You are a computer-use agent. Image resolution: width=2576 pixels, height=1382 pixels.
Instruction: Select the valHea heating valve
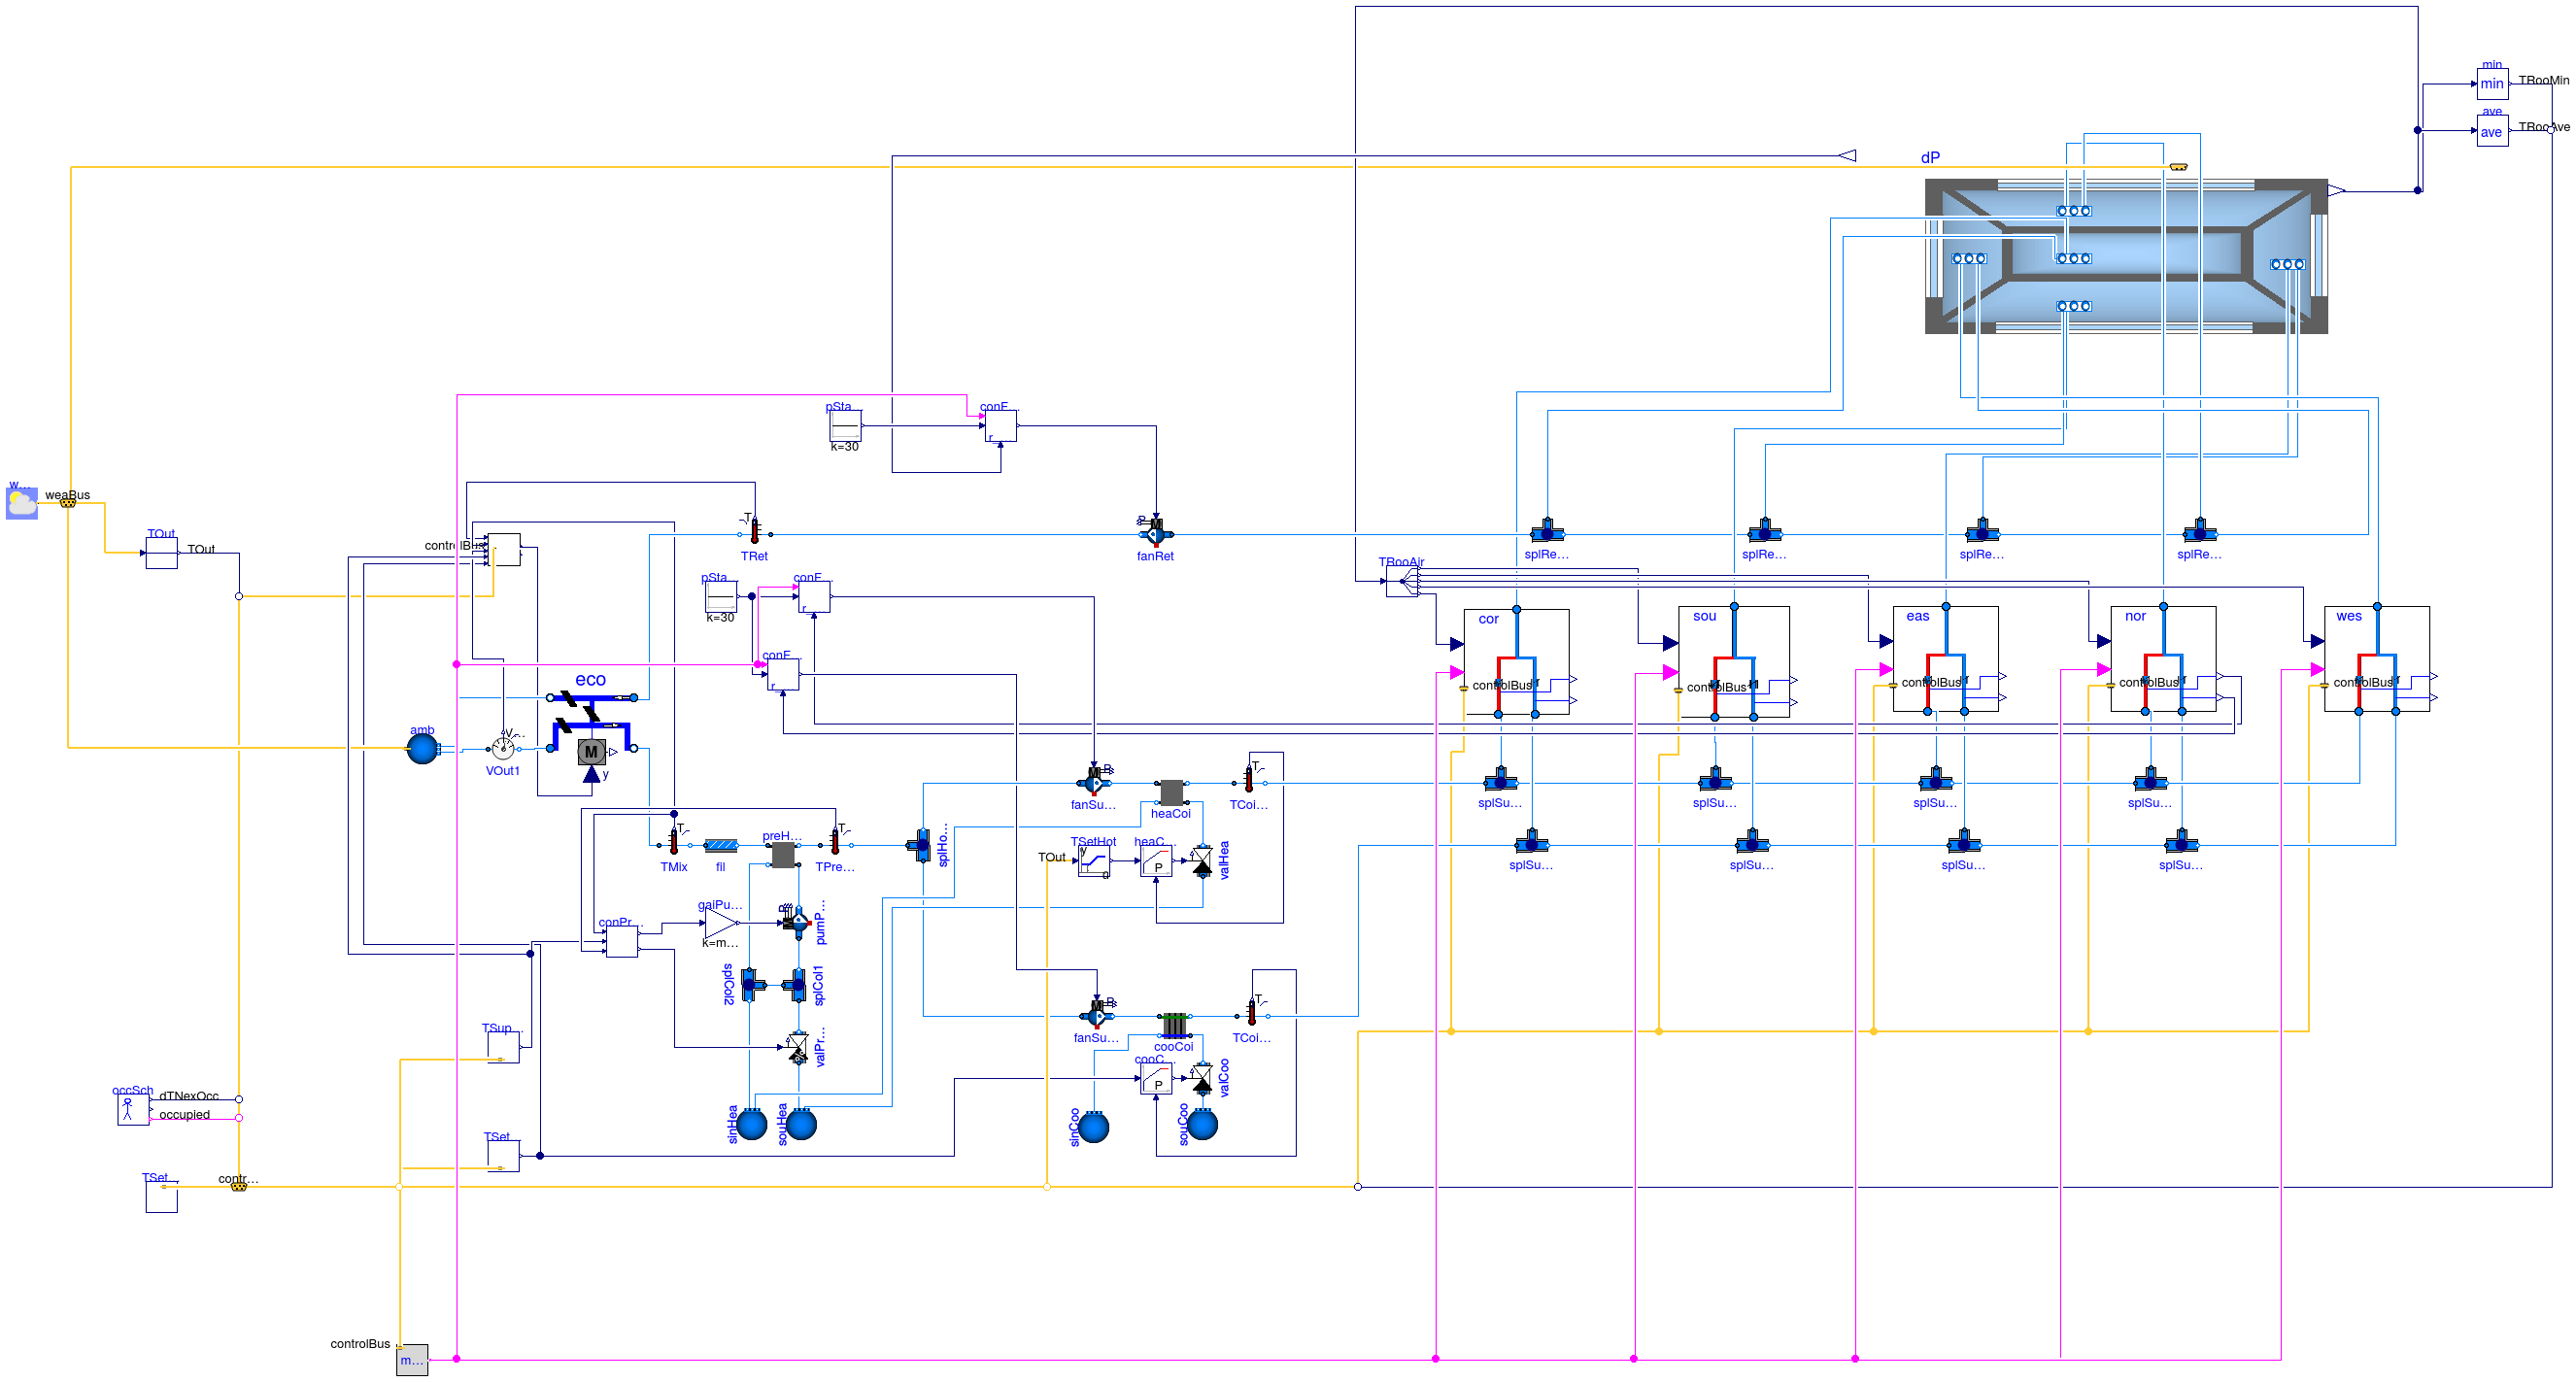(x=1202, y=861)
